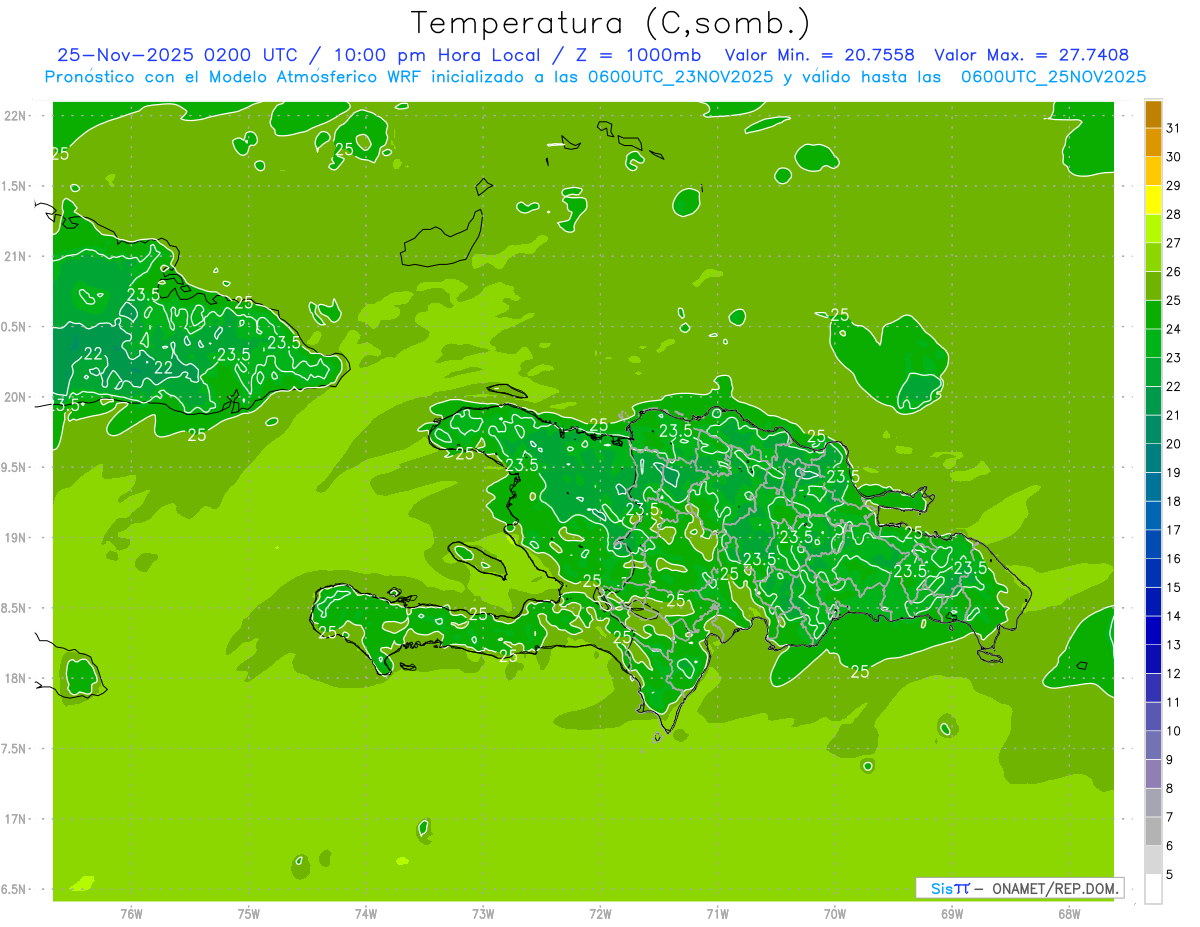This screenshot has height=927, width=1200.
Task: Click the '17N' latitude axis label
Action: coord(17,820)
